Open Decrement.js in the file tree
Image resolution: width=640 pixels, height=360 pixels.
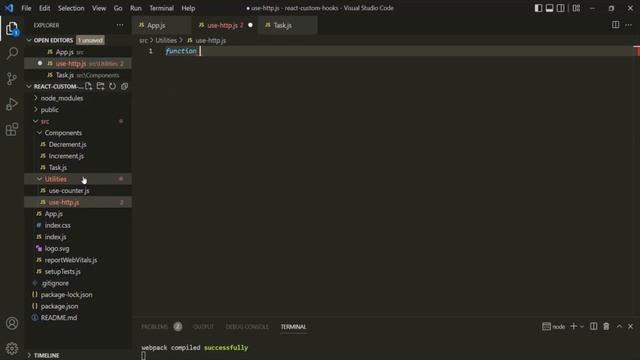pyautogui.click(x=67, y=144)
